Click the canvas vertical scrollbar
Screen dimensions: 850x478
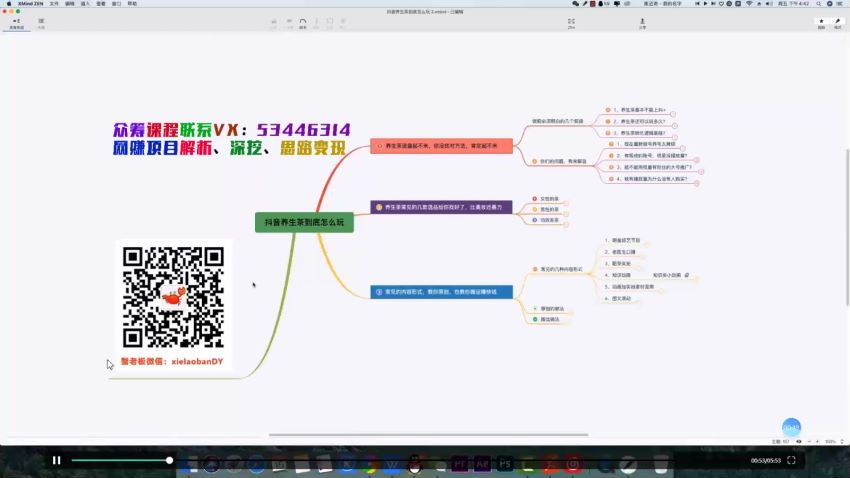point(847,227)
